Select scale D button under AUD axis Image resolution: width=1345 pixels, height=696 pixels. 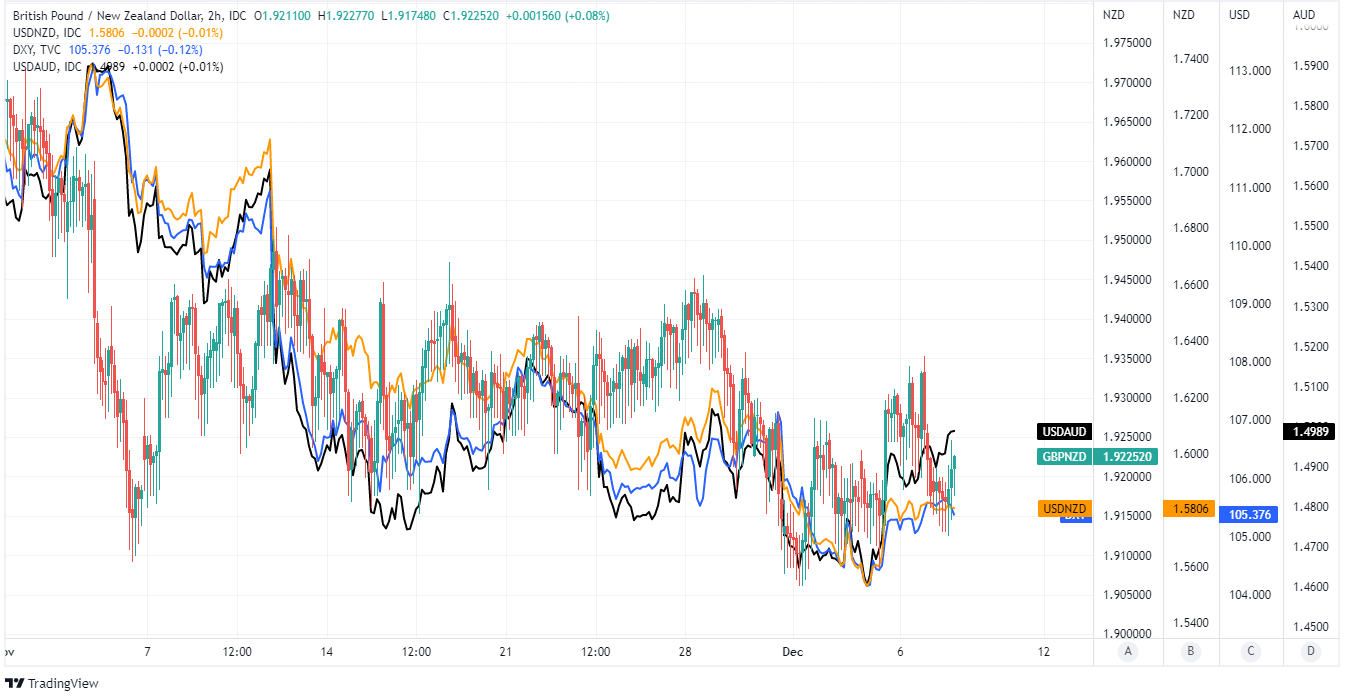tap(1311, 651)
